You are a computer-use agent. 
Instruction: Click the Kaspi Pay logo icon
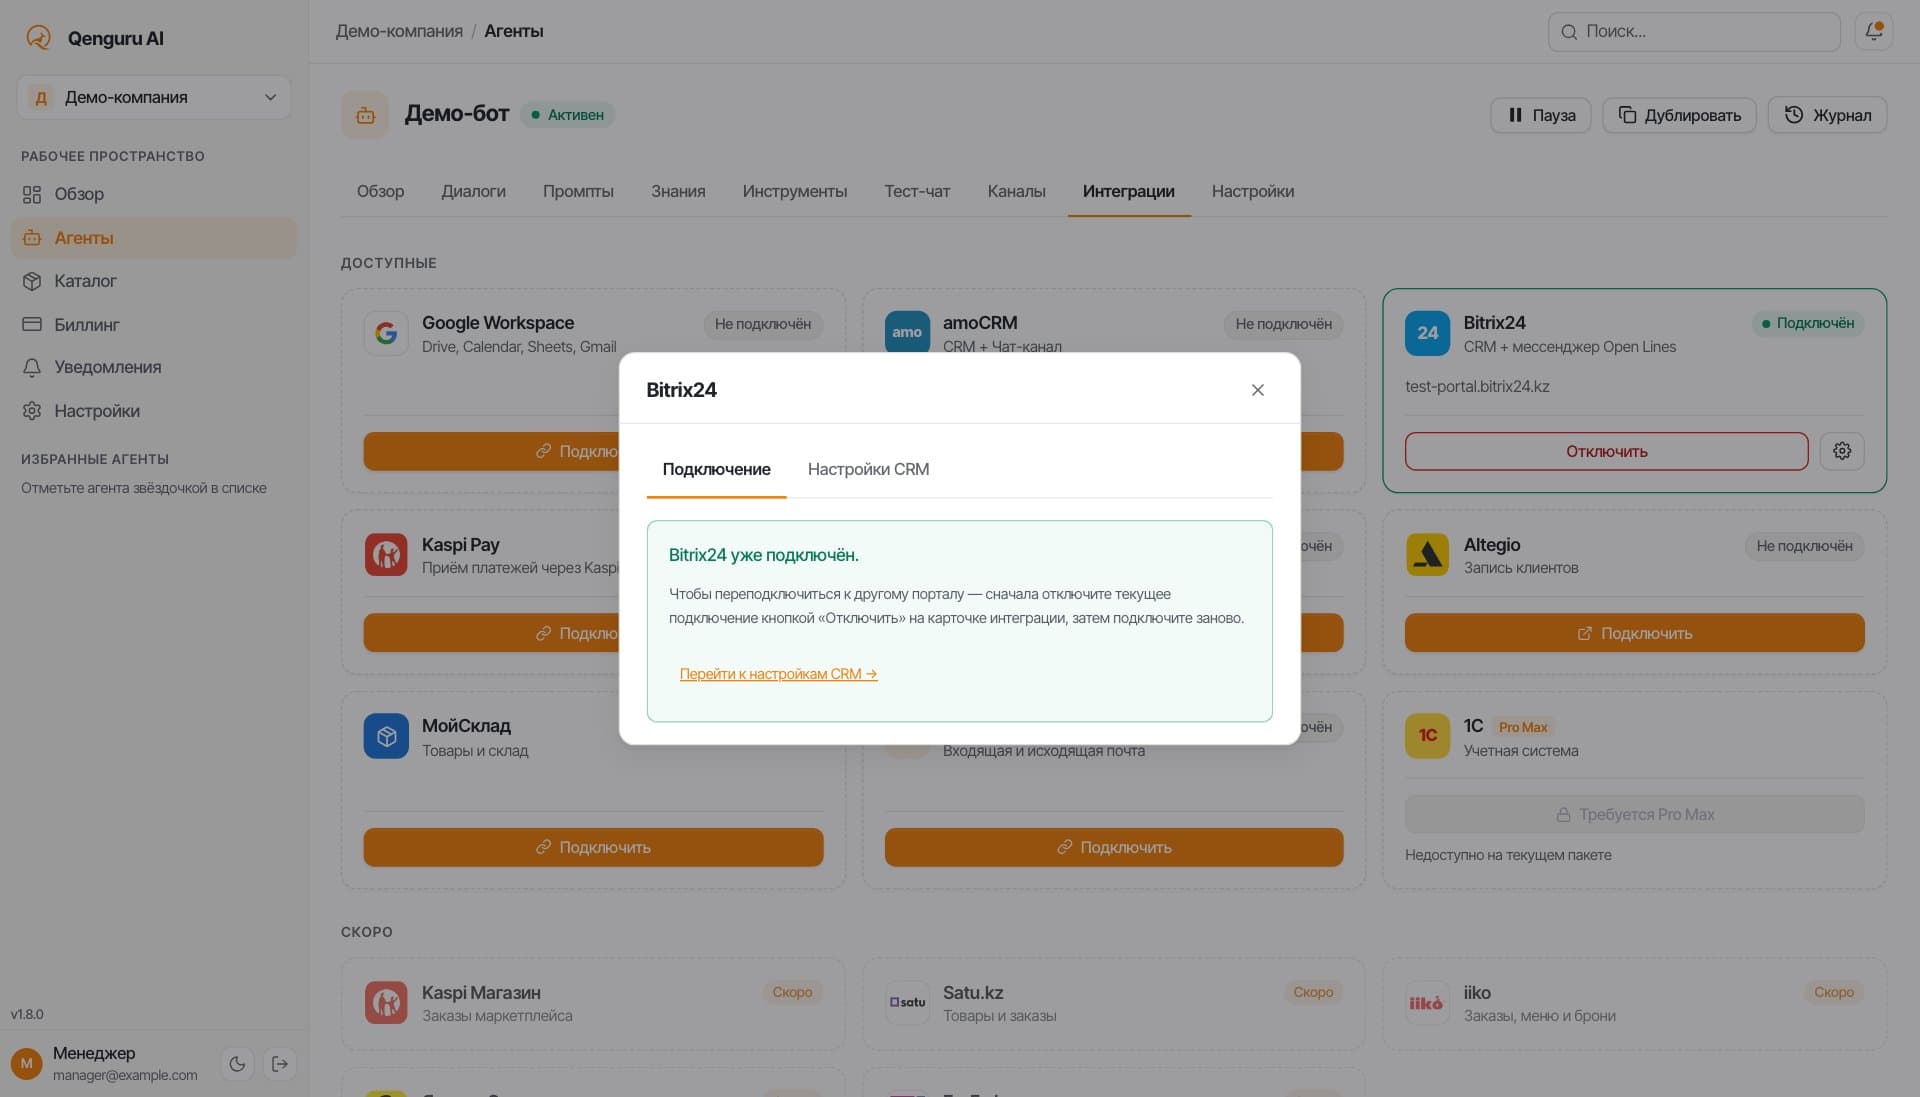click(386, 554)
